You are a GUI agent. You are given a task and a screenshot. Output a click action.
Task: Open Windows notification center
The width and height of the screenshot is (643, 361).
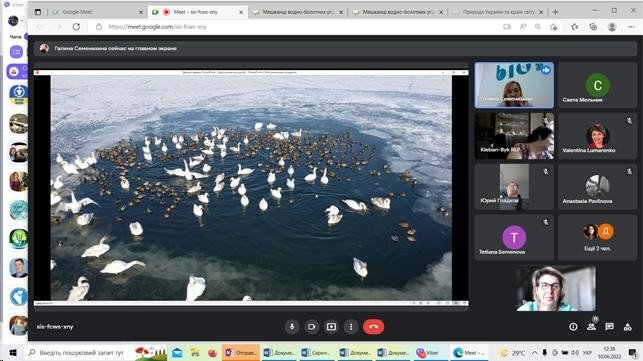(x=633, y=352)
